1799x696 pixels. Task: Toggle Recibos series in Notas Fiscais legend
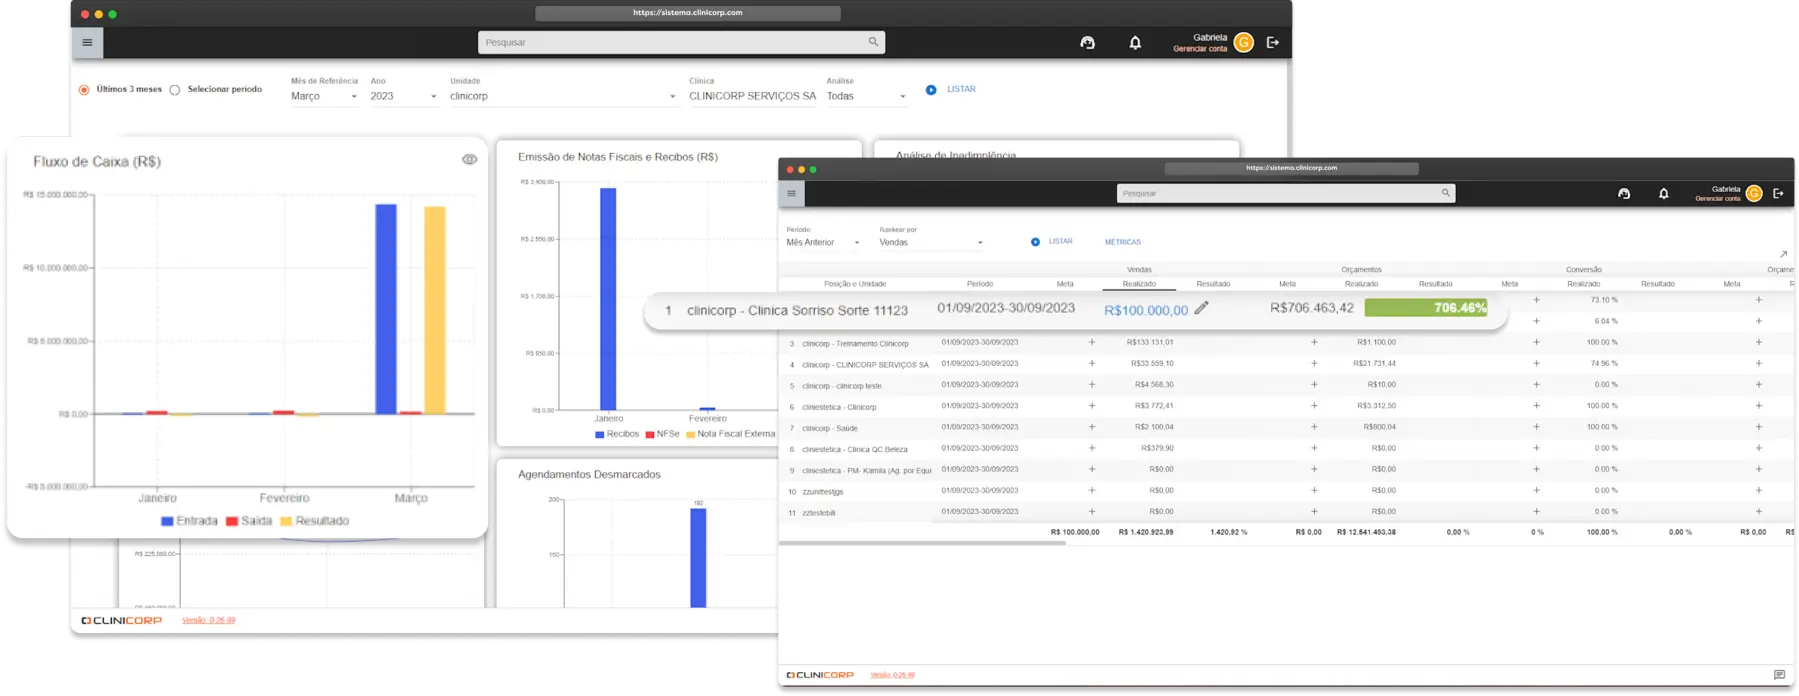point(617,434)
